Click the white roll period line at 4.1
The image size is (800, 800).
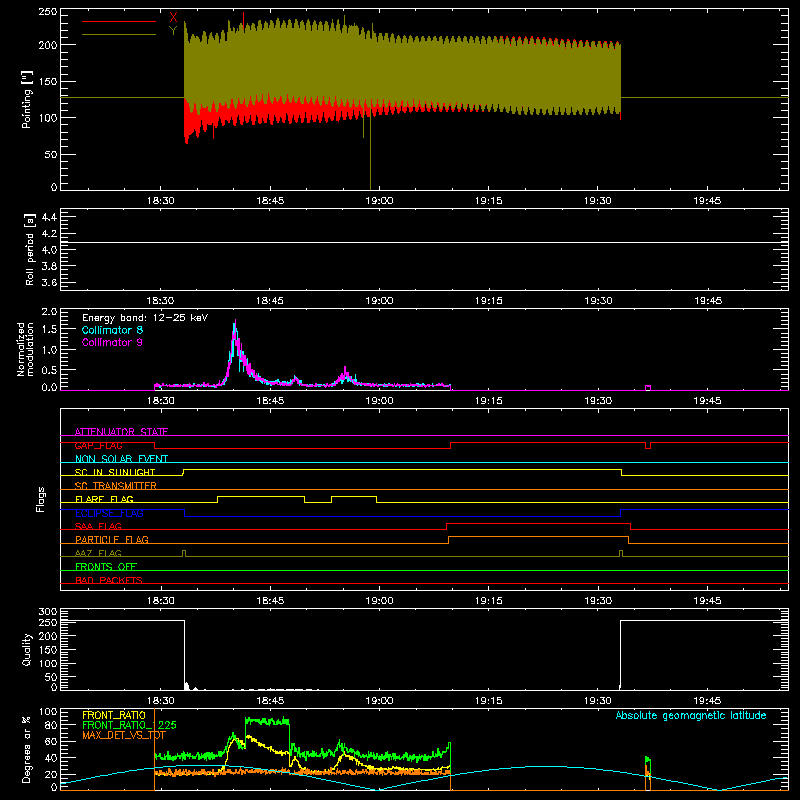tap(424, 242)
